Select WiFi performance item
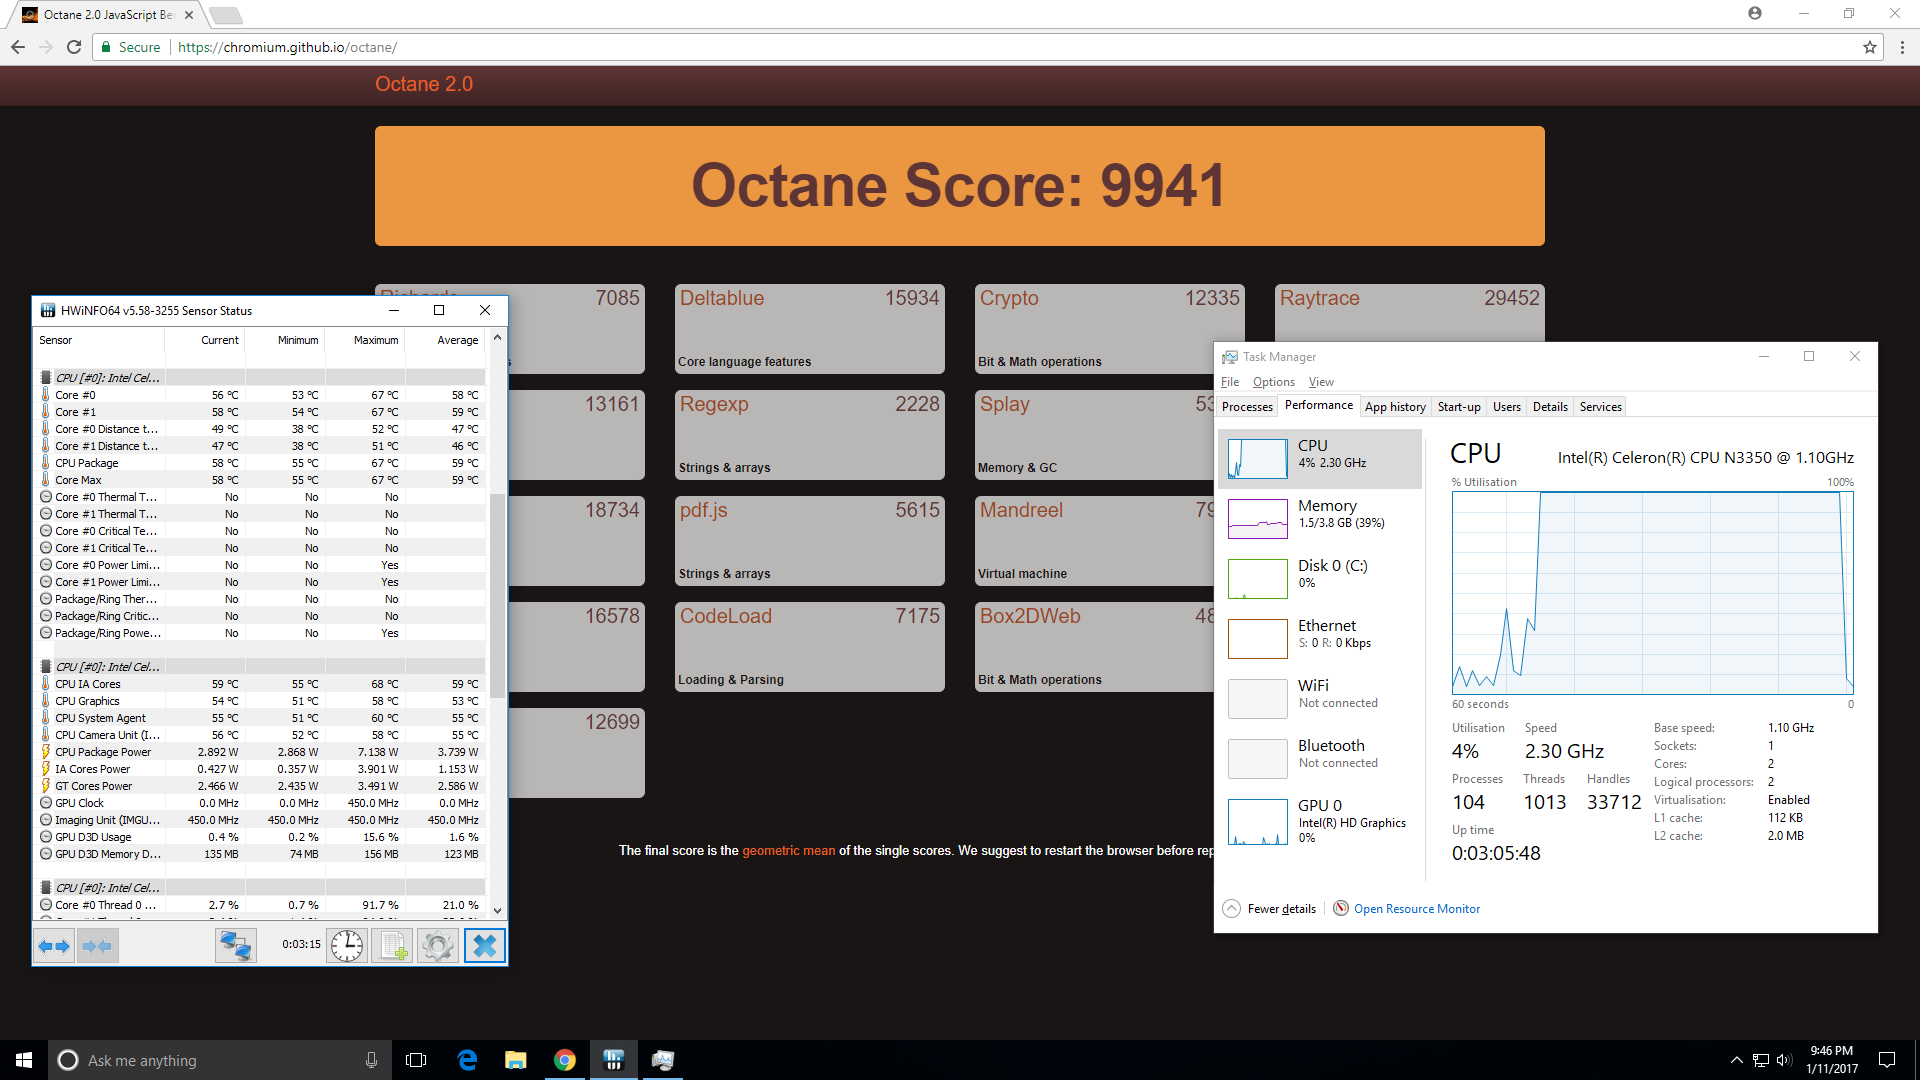1920x1080 pixels. 1320,698
